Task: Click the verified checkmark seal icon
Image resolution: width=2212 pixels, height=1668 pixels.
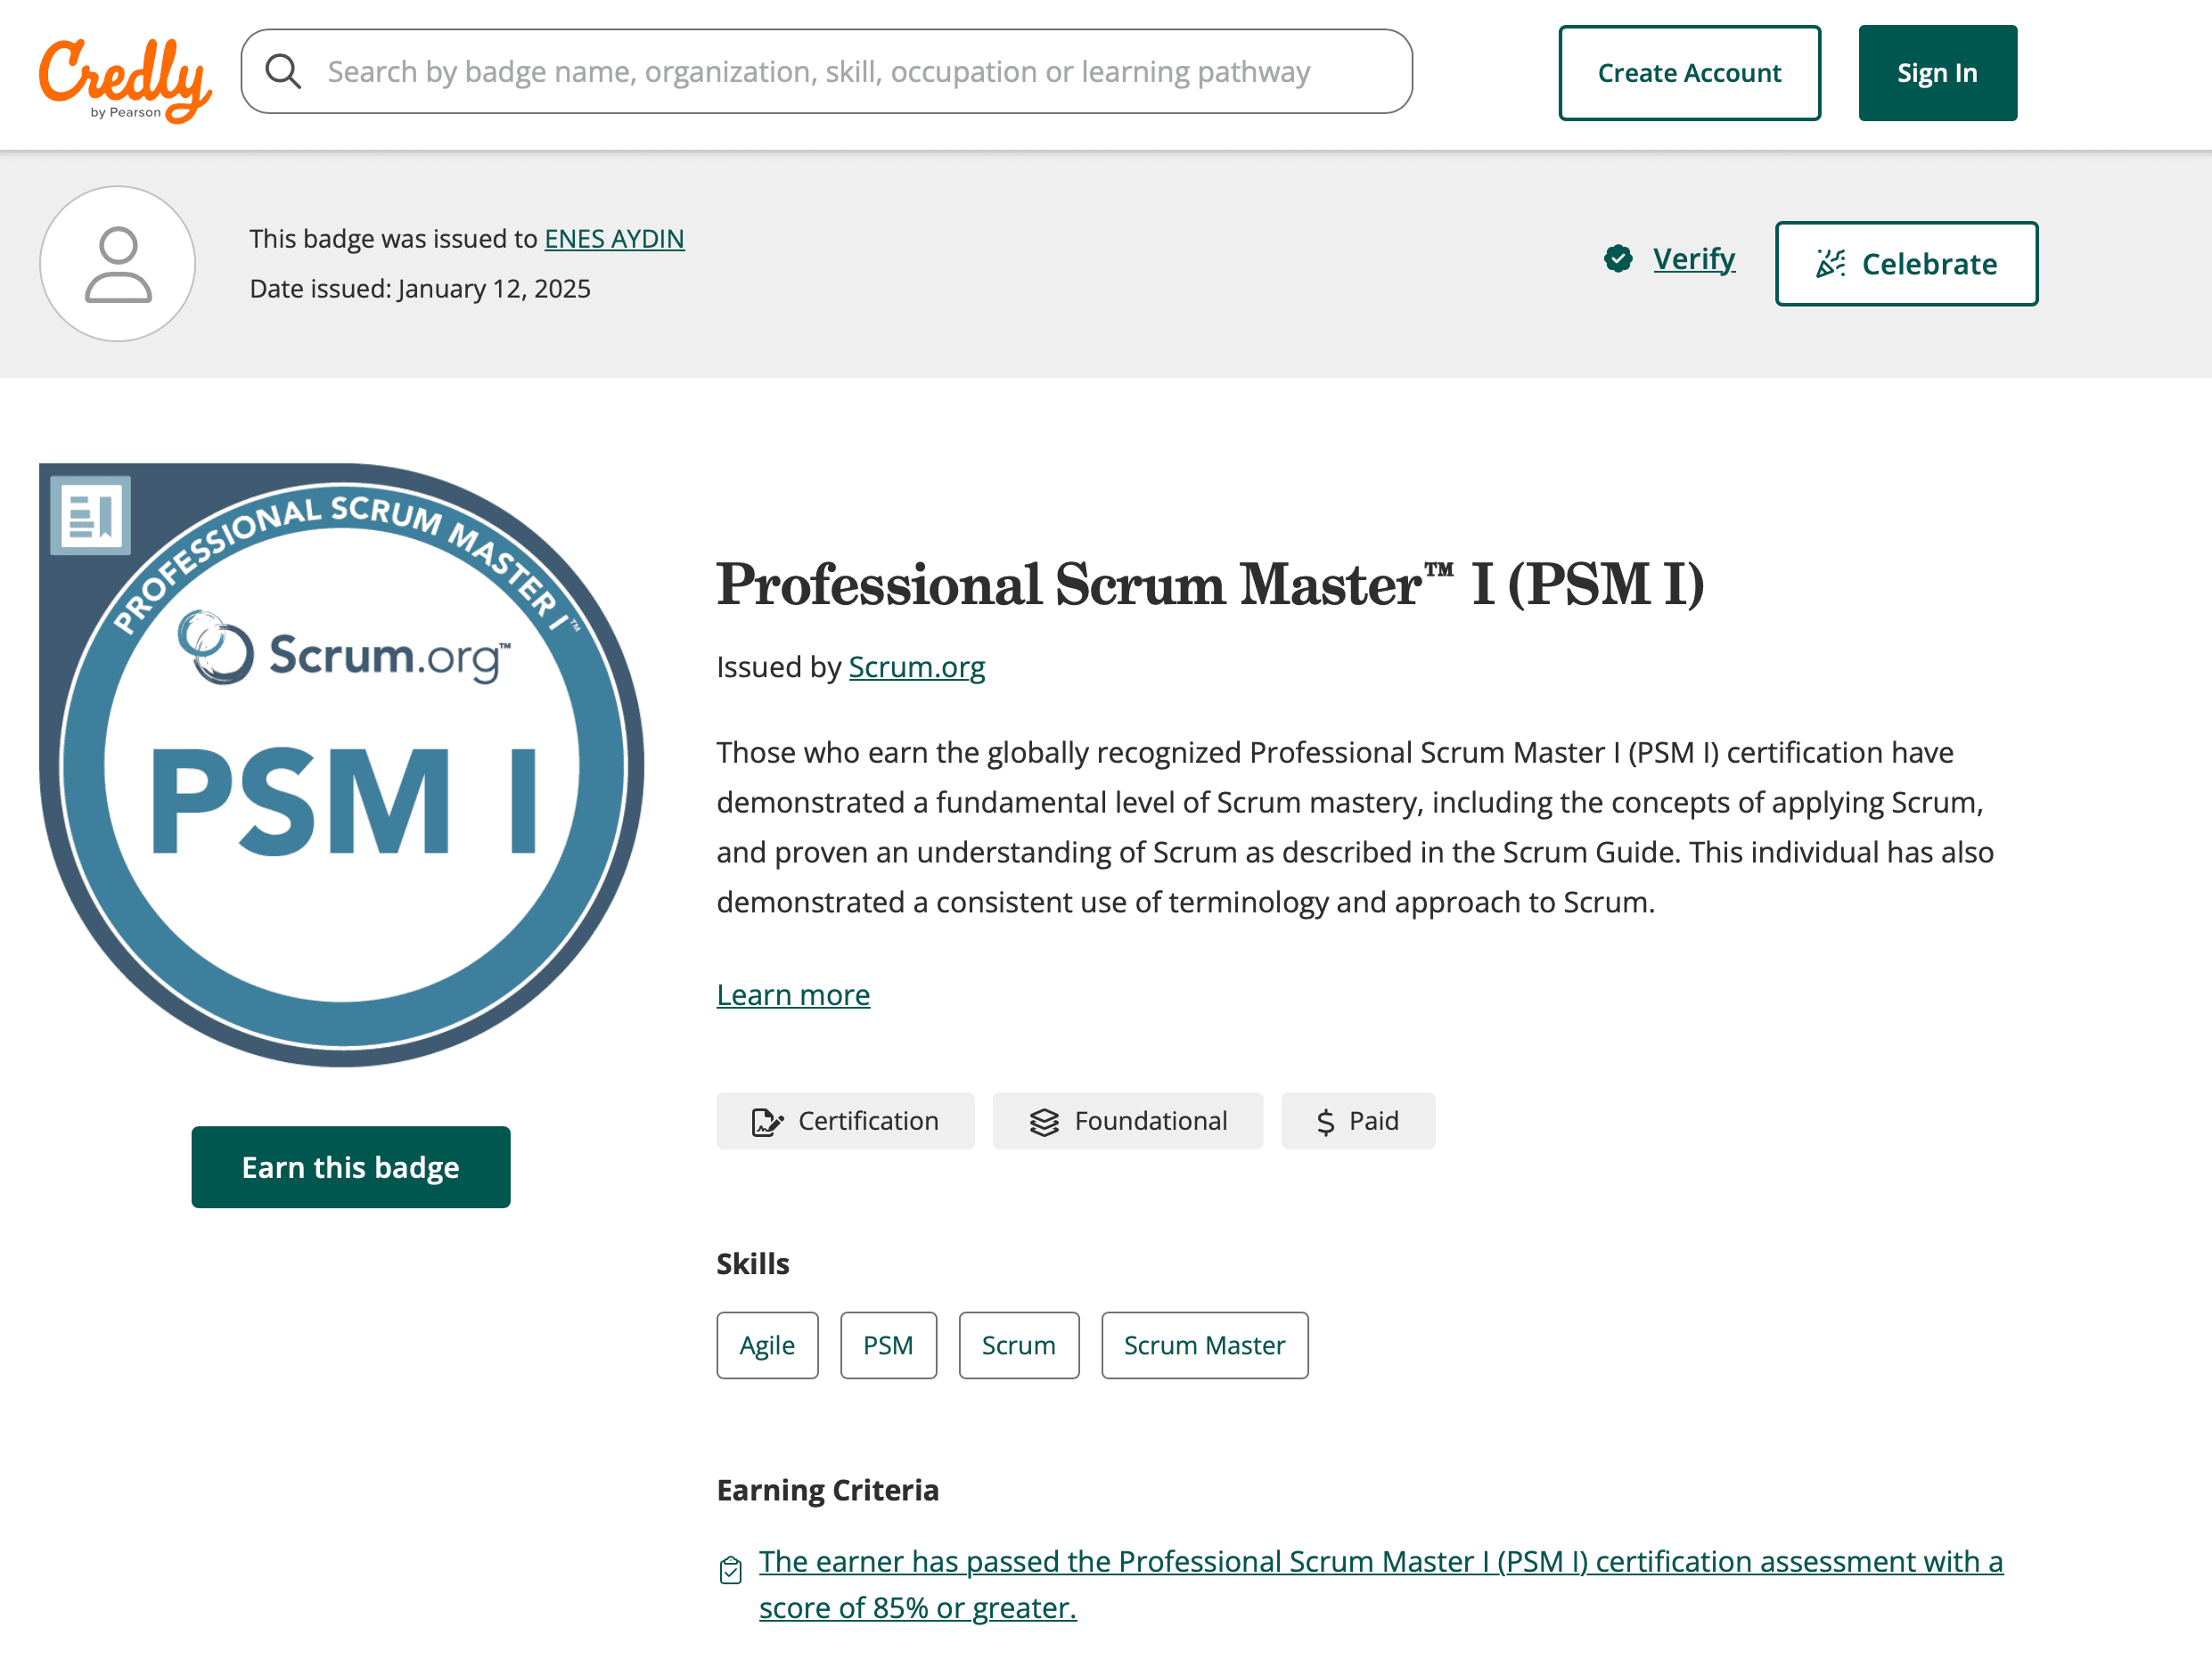Action: click(1618, 259)
